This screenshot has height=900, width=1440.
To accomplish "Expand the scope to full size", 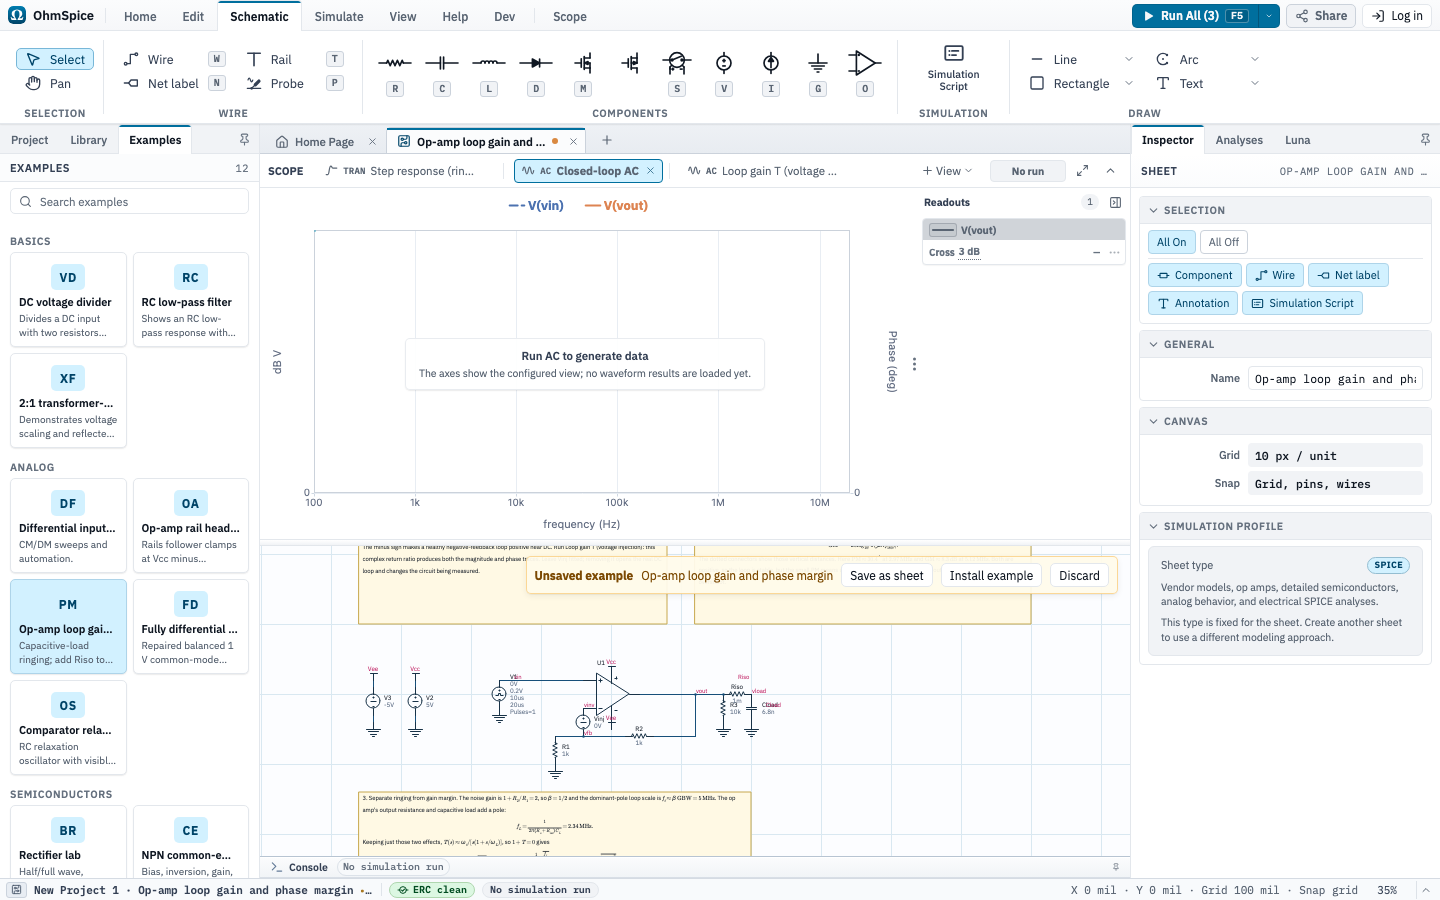I will (1082, 171).
